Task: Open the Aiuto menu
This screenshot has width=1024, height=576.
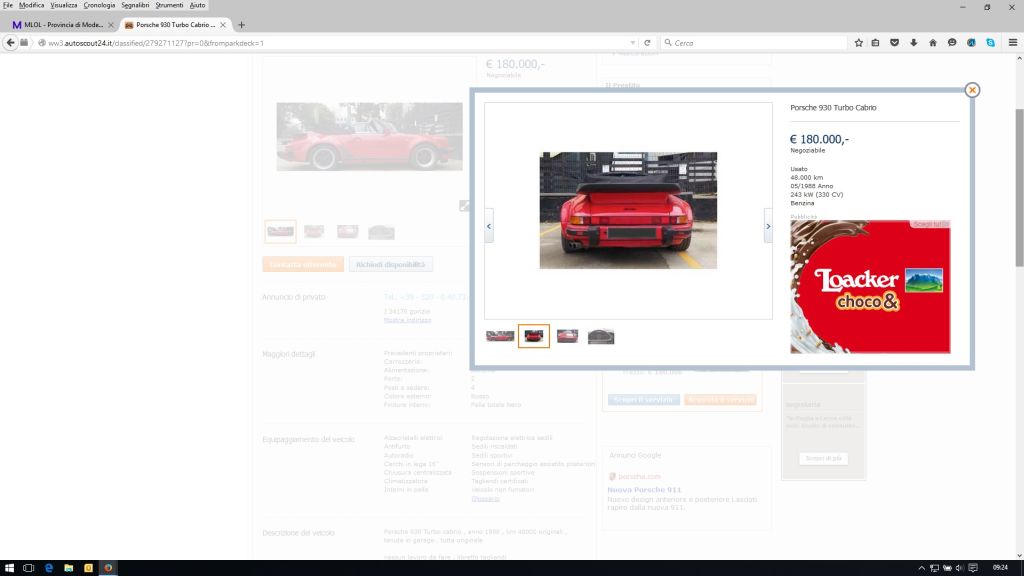Action: click(197, 5)
